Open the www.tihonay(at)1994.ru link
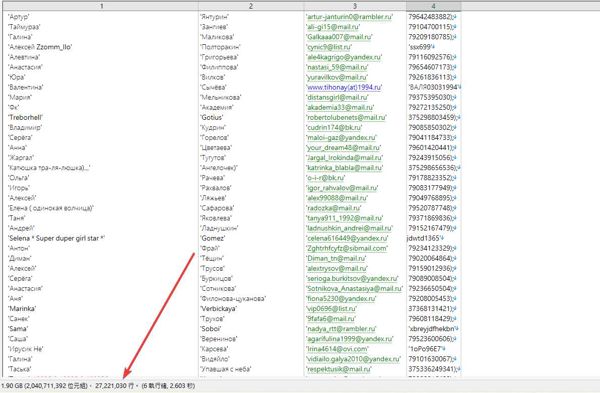 point(344,87)
